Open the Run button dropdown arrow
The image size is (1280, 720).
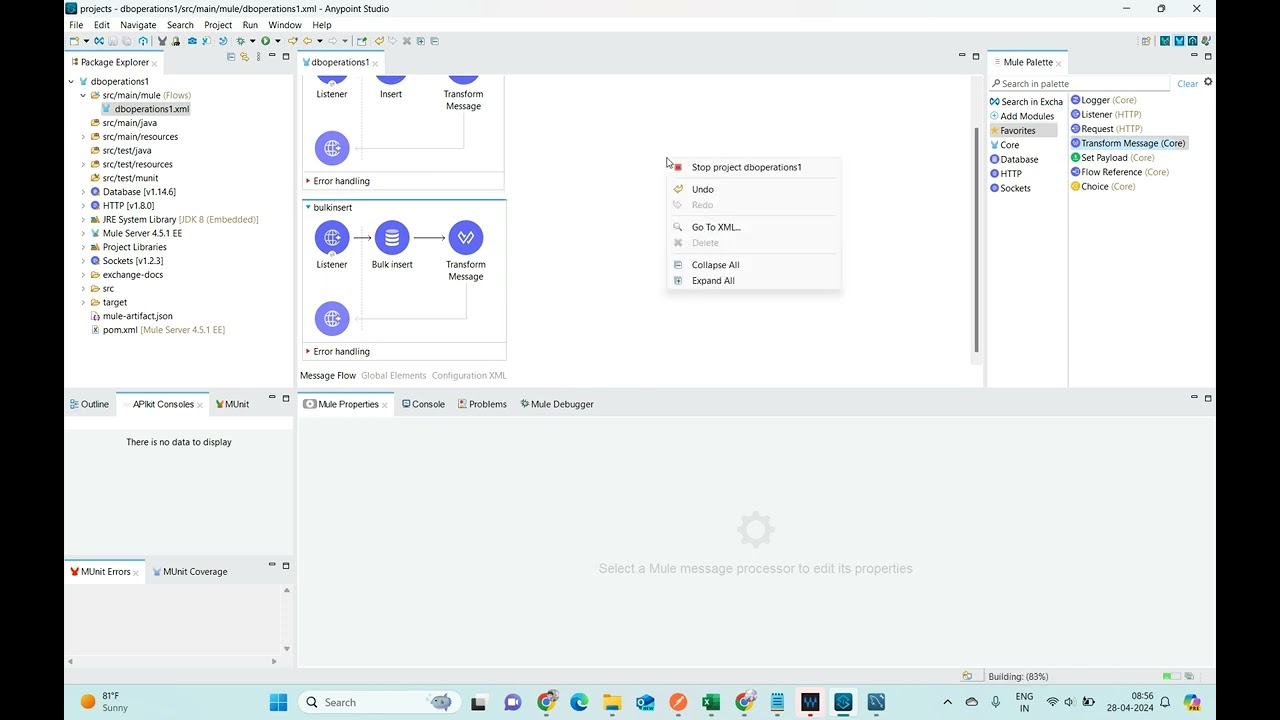pyautogui.click(x=278, y=41)
